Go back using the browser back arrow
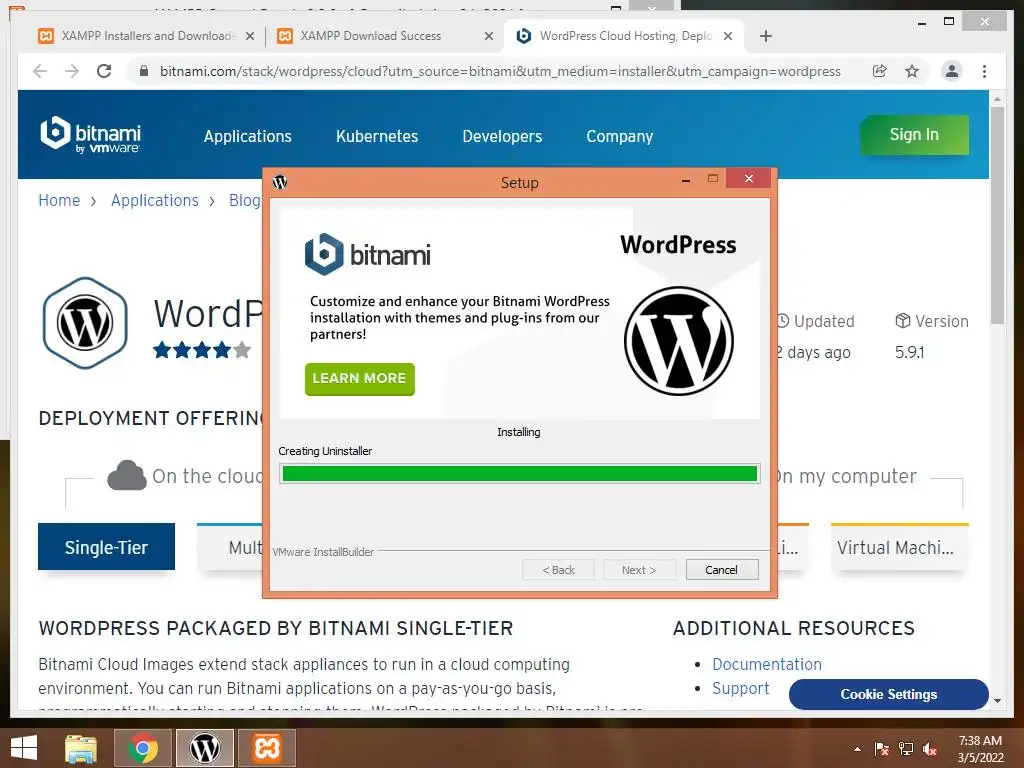 [x=40, y=71]
